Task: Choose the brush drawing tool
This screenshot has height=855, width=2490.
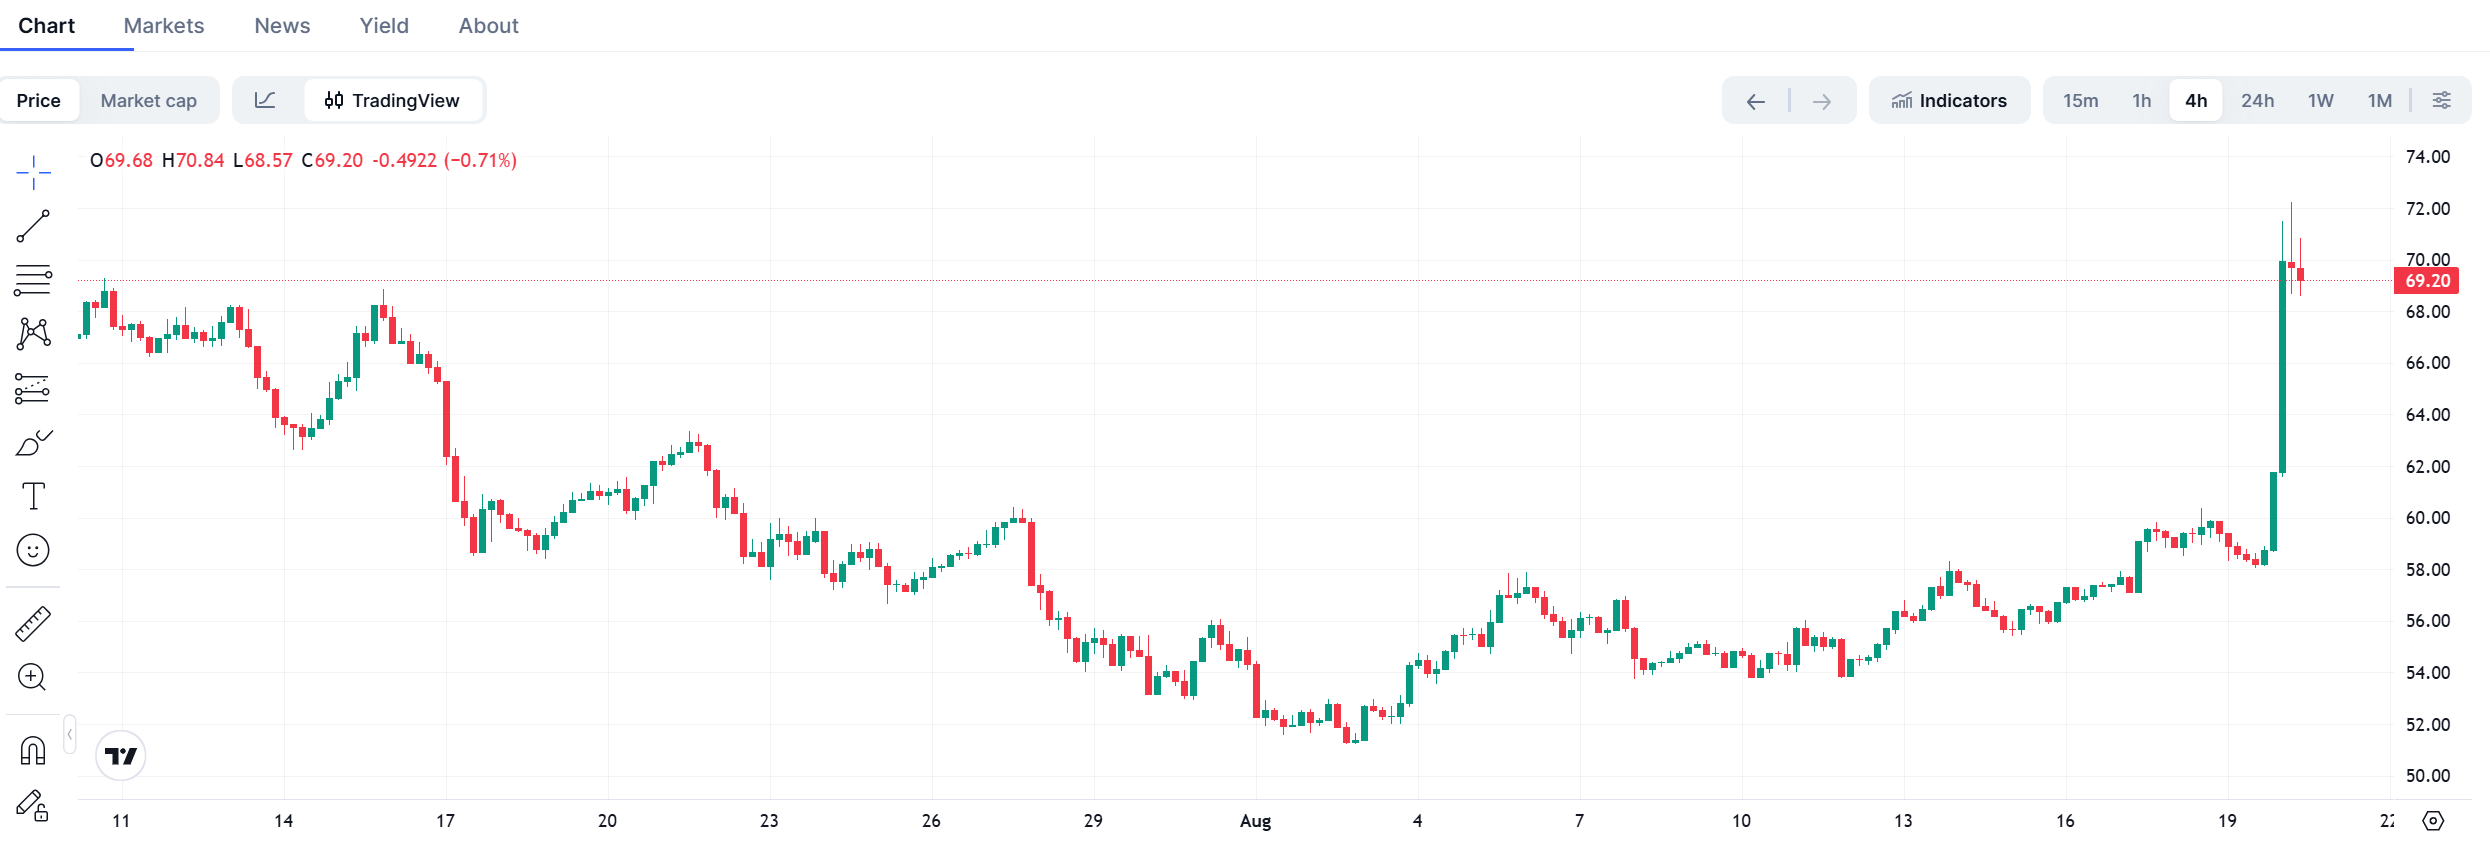Action: click(x=33, y=442)
